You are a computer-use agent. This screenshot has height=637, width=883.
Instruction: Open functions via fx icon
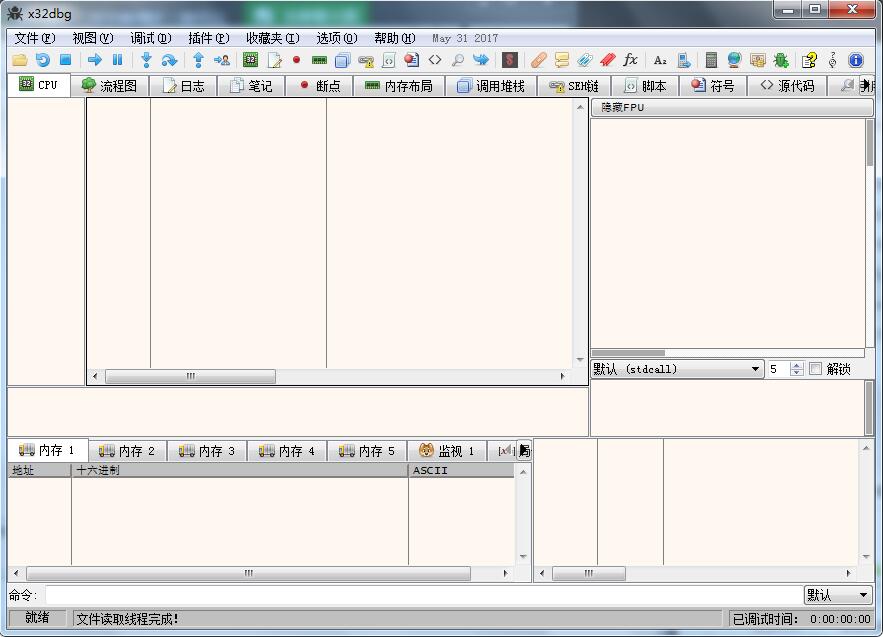coord(630,60)
